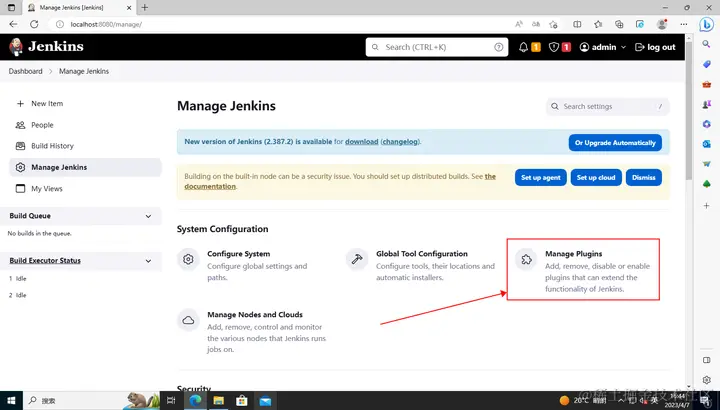This screenshot has height=410, width=720.
Task: Click the Jenkins logo in the header
Action: click(46, 46)
